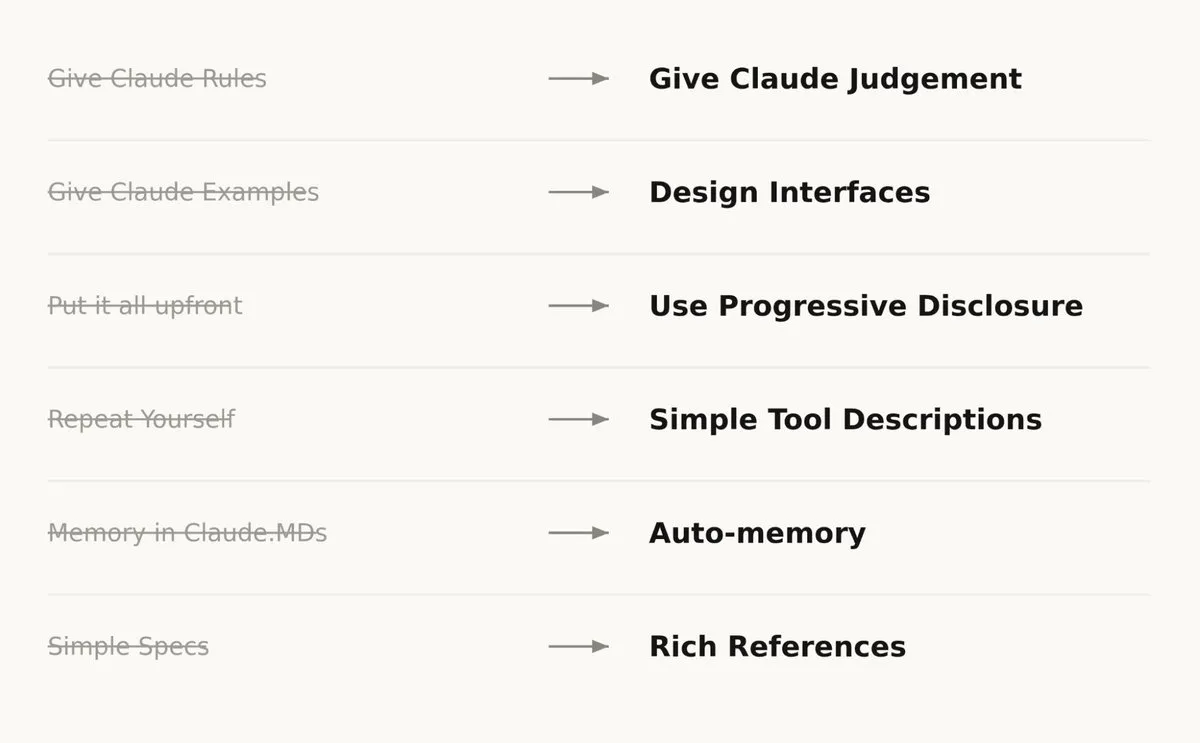Select the Use Progressive Disclosure heading
This screenshot has height=743, width=1200.
(866, 306)
